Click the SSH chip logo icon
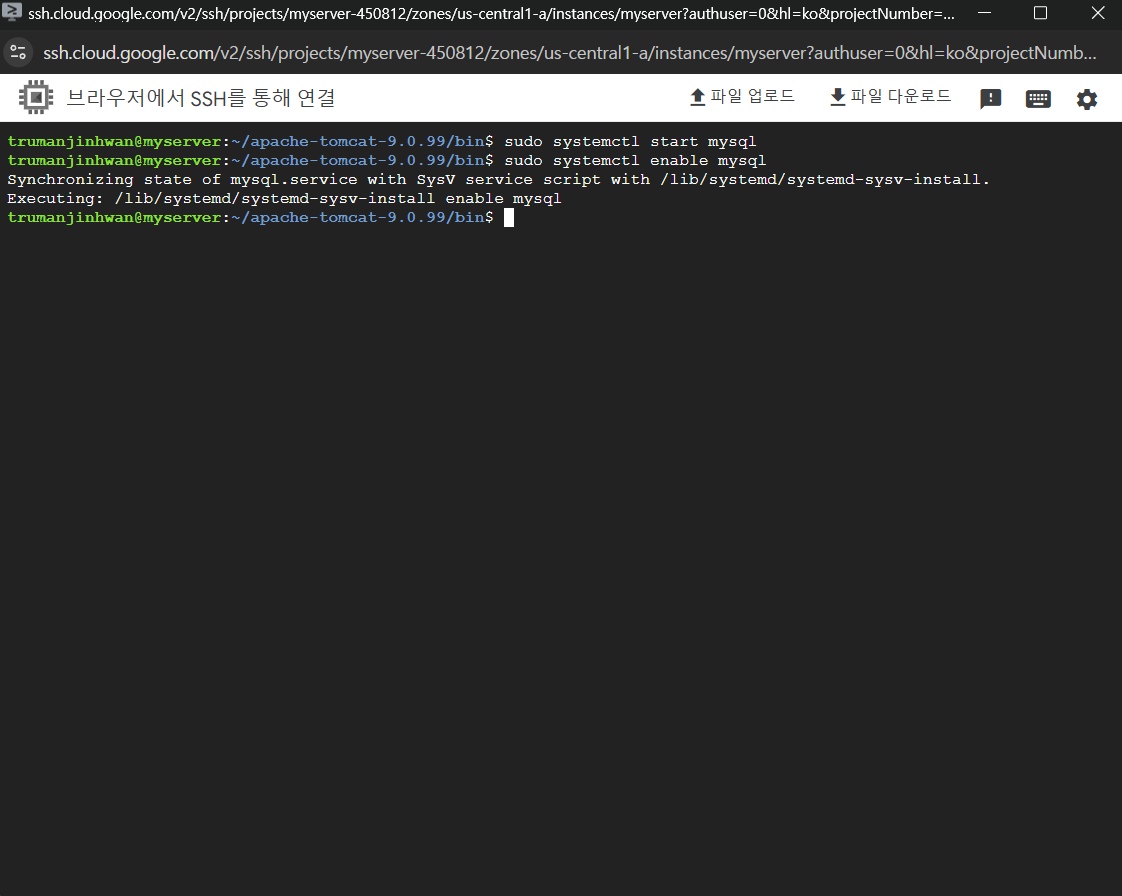The width and height of the screenshot is (1122, 896). pos(36,98)
